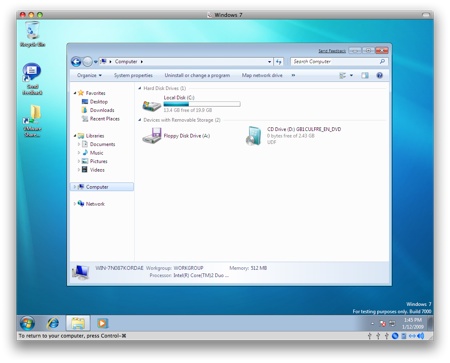Select the Floppy Disk Drive (A:) icon
This screenshot has width=450, height=363.
tap(152, 136)
